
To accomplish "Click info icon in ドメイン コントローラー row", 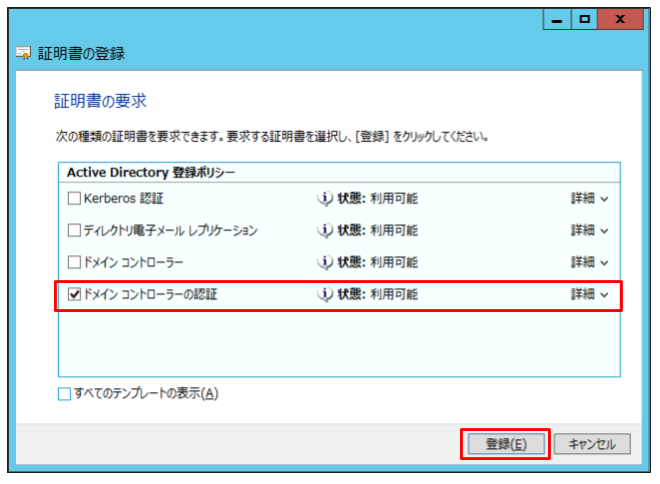I will 325,262.
